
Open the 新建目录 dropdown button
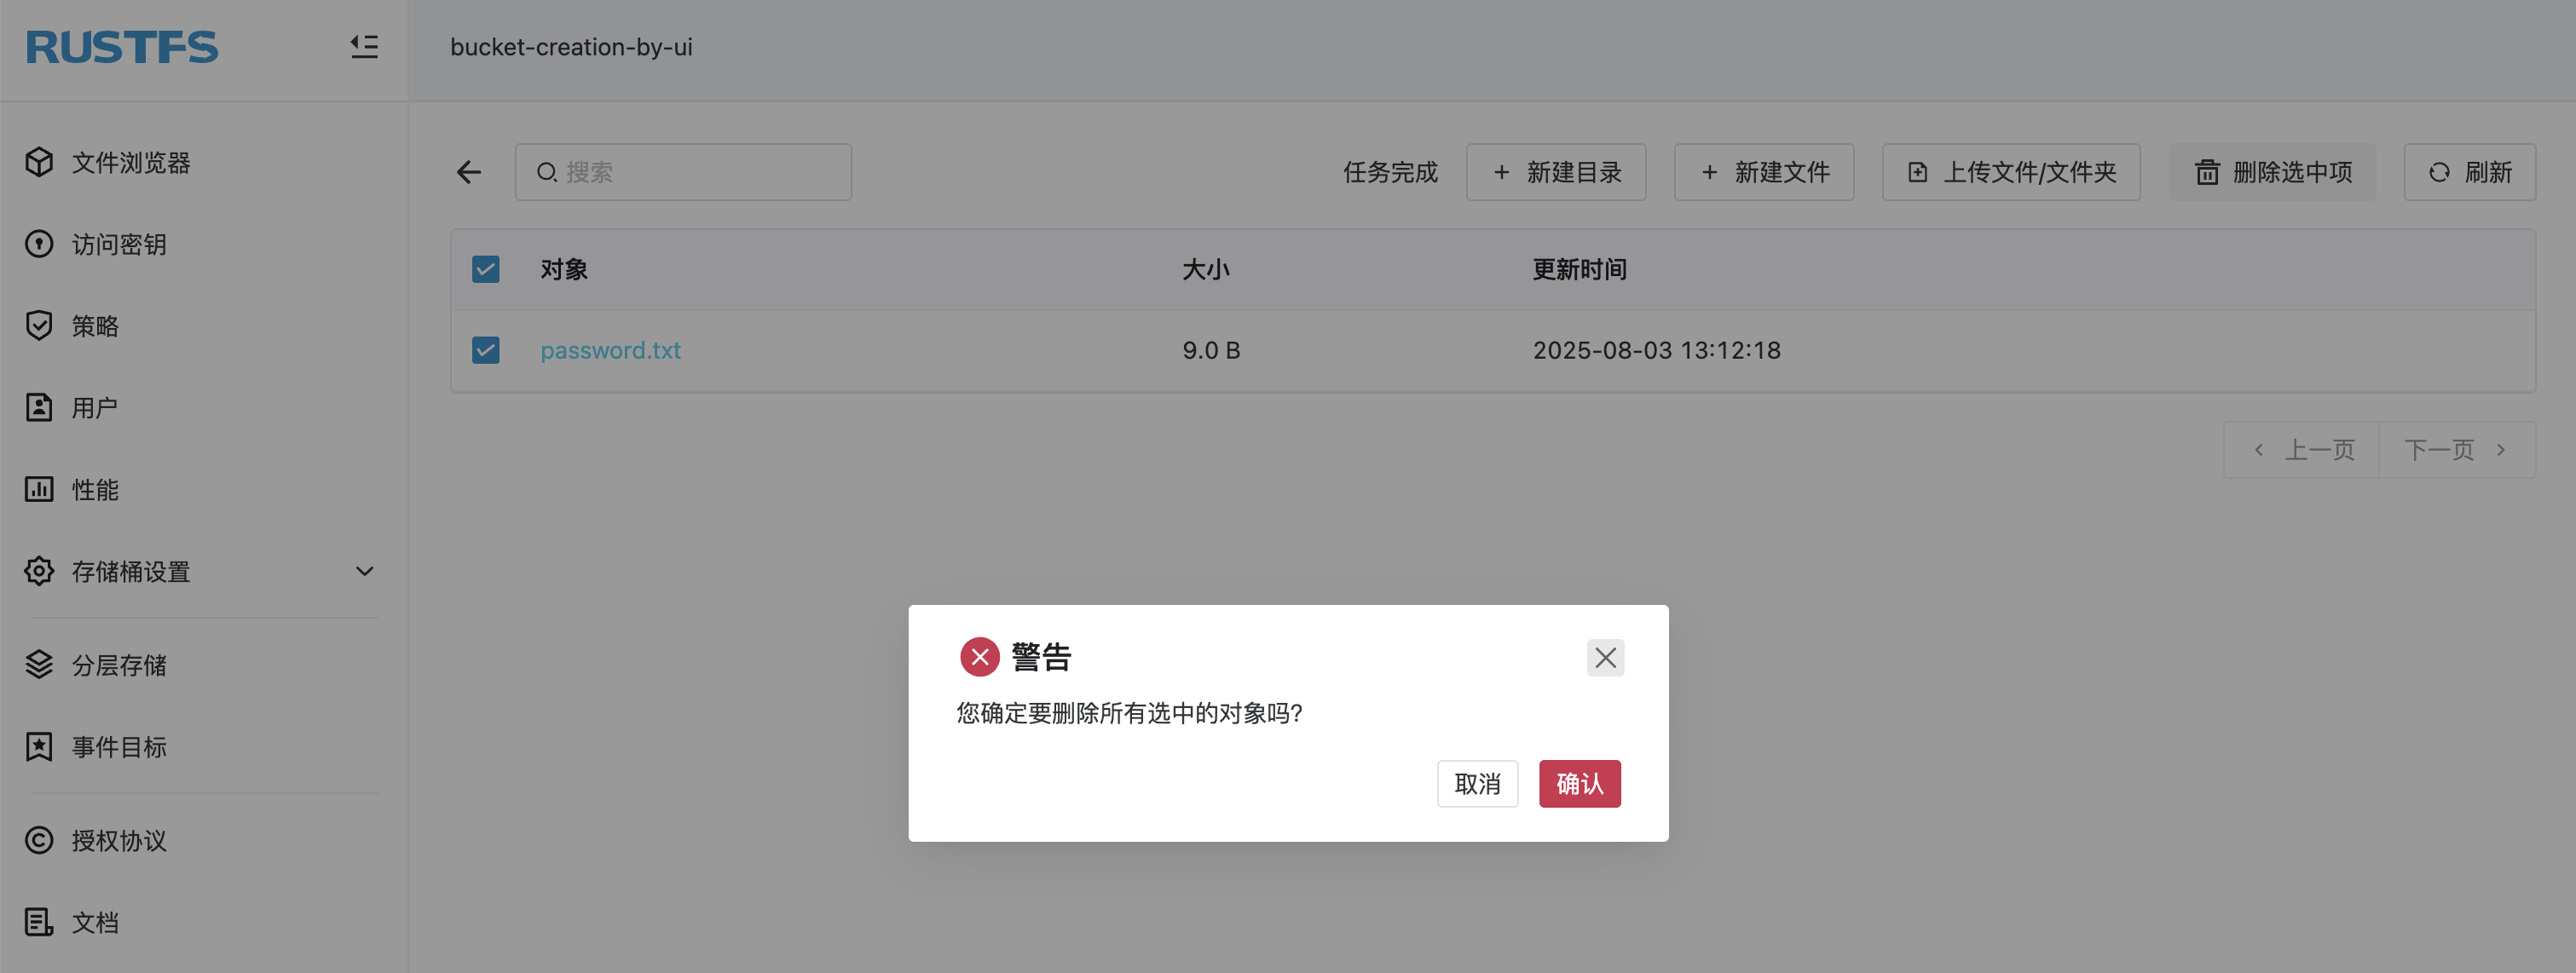pyautogui.click(x=1556, y=172)
